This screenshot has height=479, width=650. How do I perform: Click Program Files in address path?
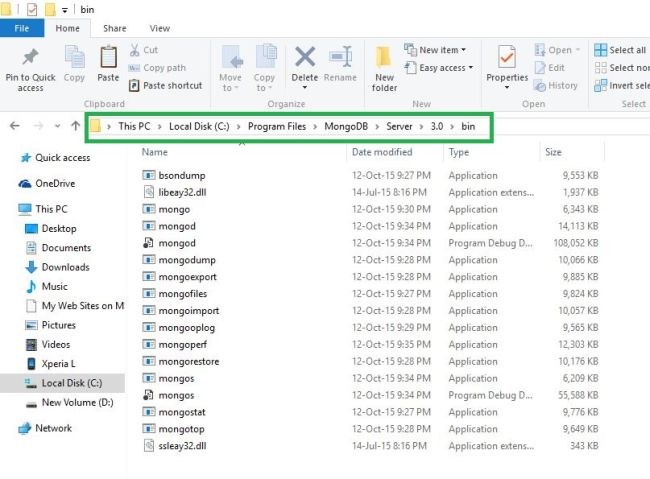[277, 126]
